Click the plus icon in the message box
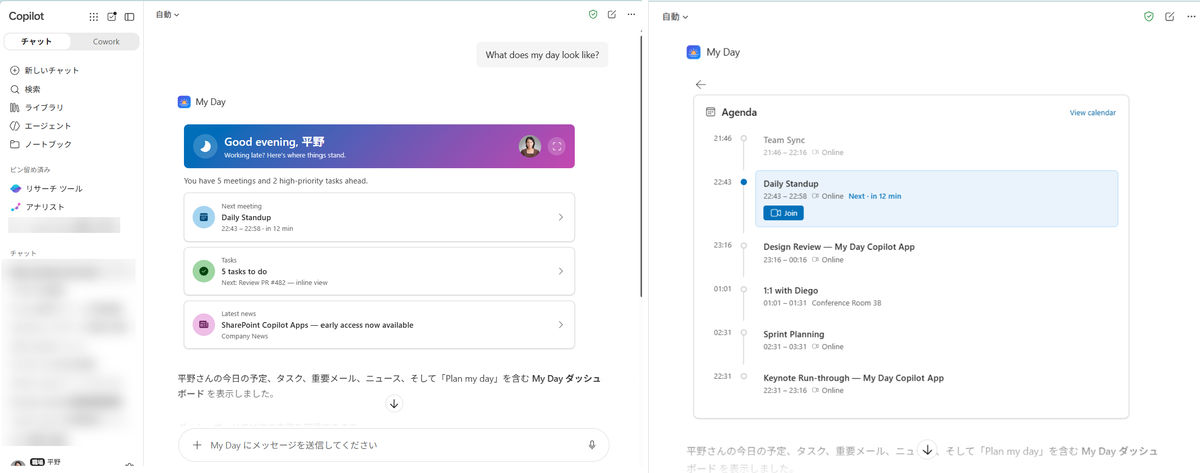 (197, 445)
